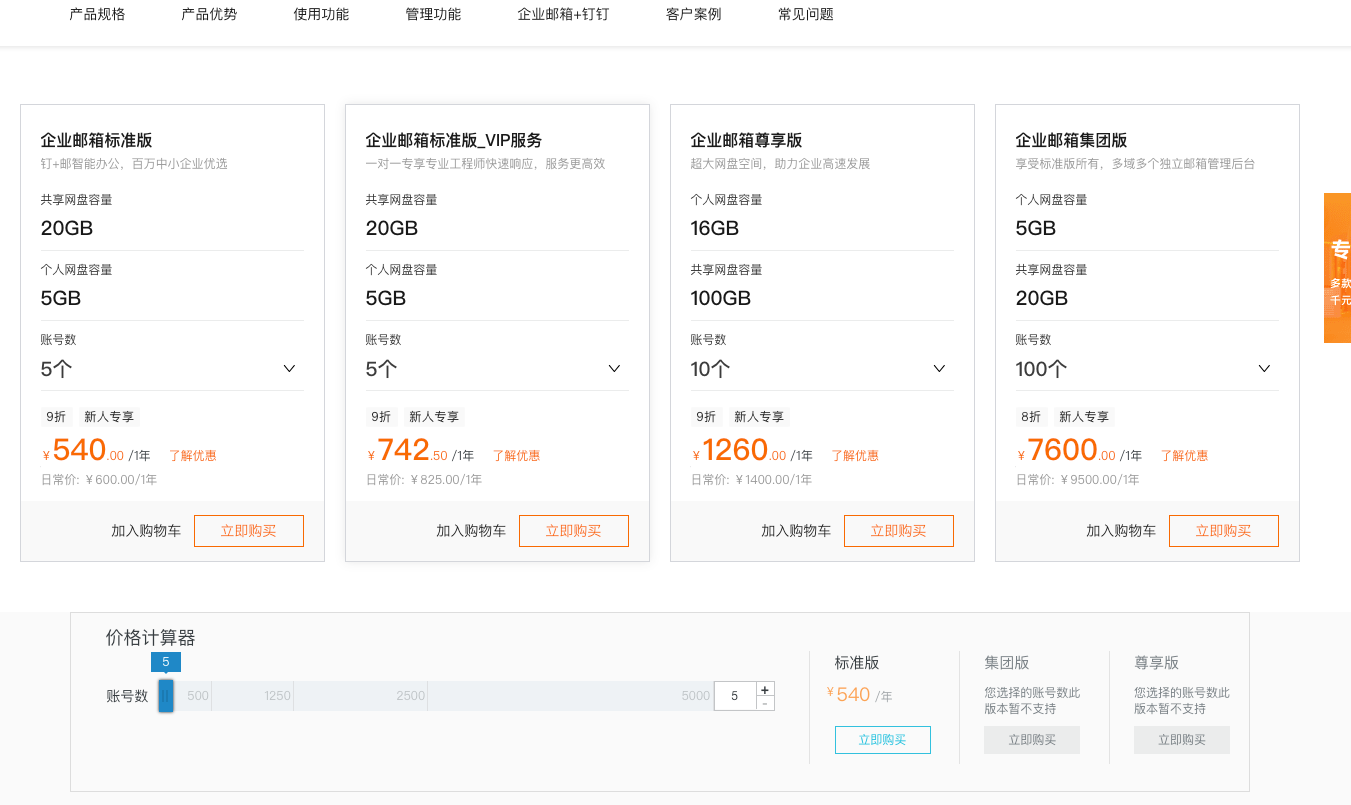Switch to the 产品优势 tab

(x=209, y=14)
